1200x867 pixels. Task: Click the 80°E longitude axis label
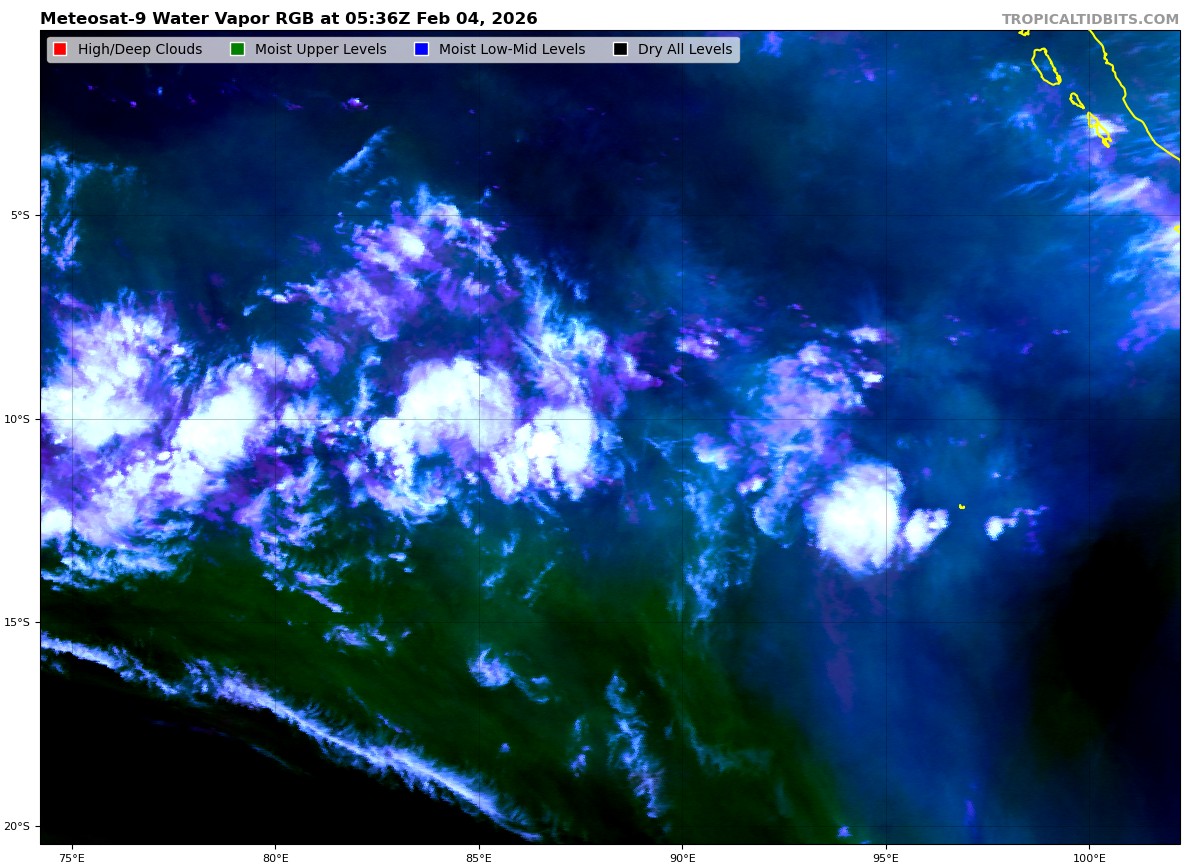point(275,857)
